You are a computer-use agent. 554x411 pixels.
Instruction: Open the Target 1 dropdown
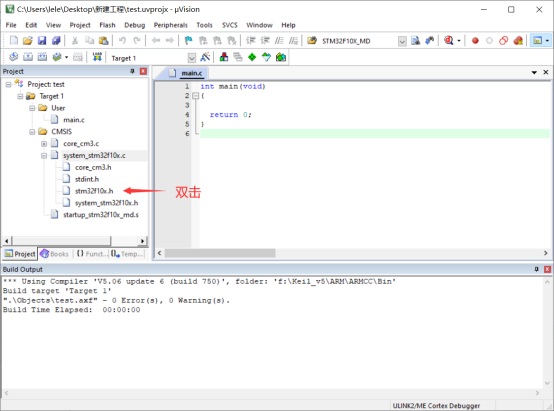click(x=192, y=58)
